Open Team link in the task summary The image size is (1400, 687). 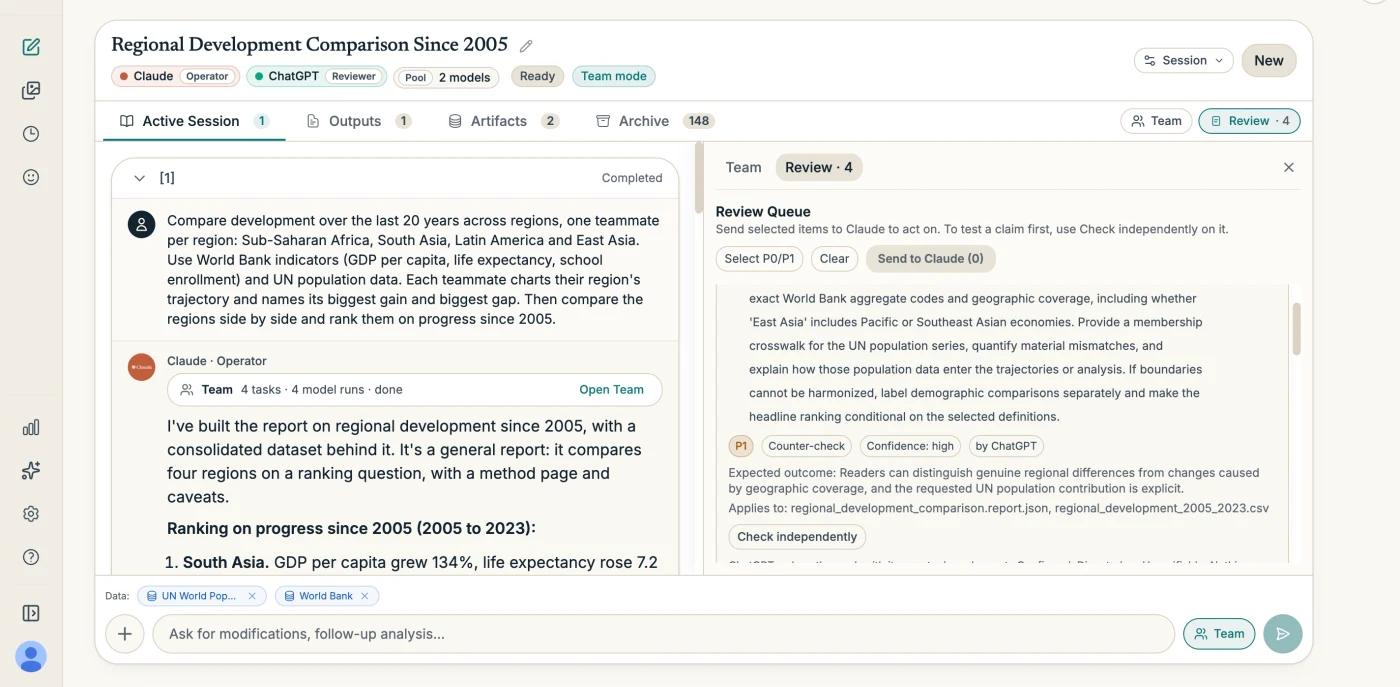(612, 390)
